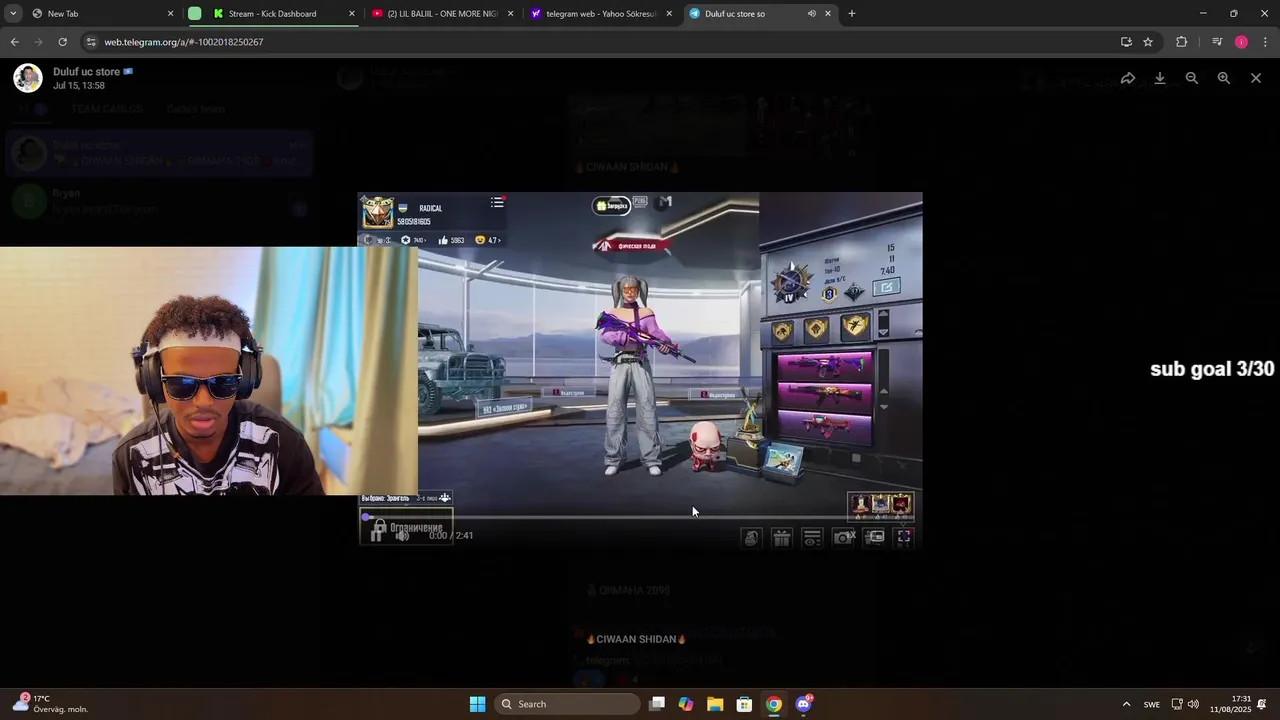Toggle video fullscreen mode
This screenshot has height=720, width=1280.
click(x=904, y=537)
